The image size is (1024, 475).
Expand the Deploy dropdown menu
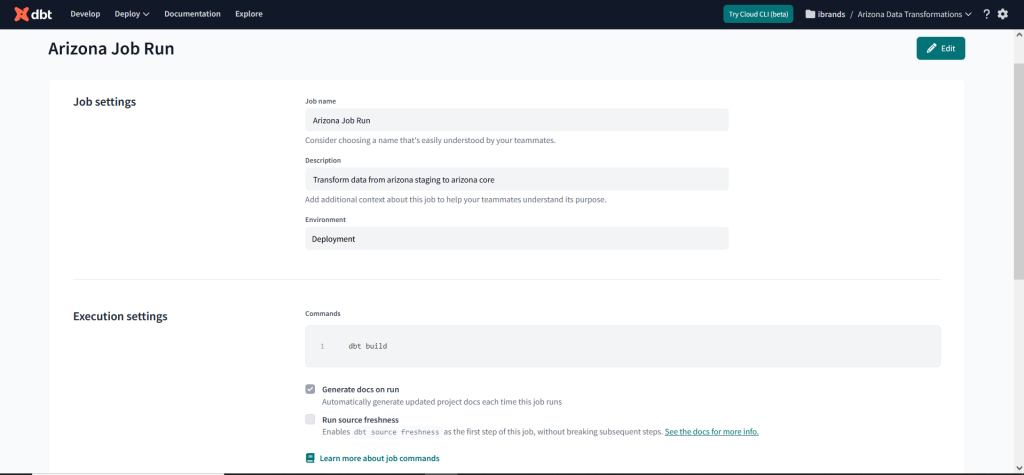tap(132, 14)
